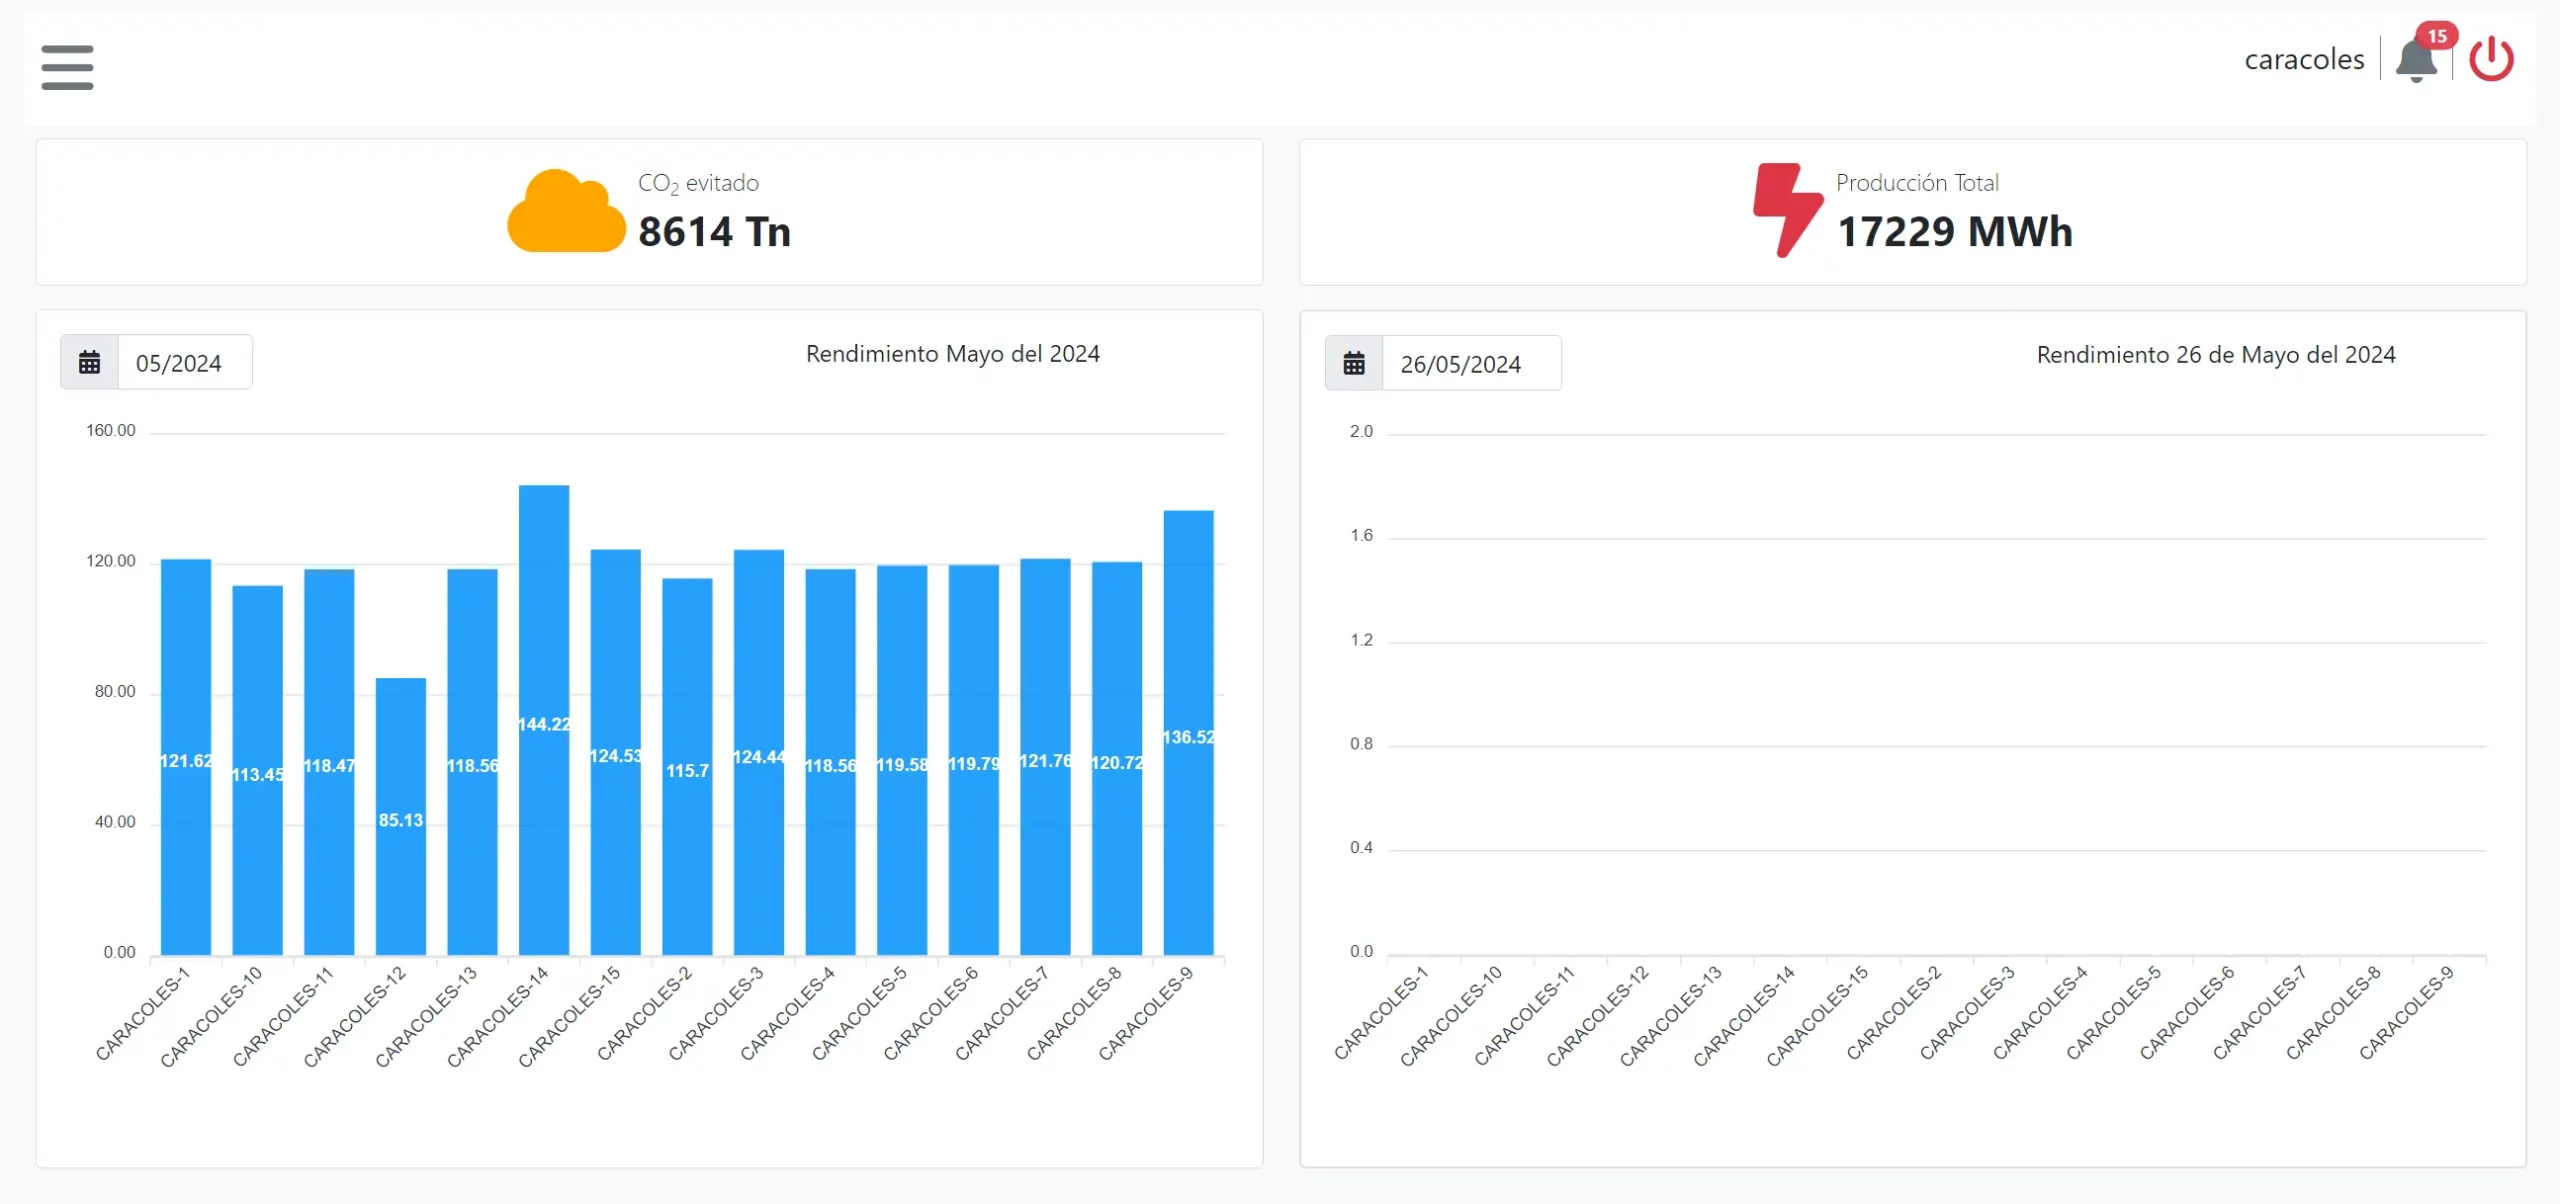Open calendar icon beside 26/05/2024 date field
Image resolution: width=2560 pixels, height=1204 pixels.
[x=1354, y=363]
